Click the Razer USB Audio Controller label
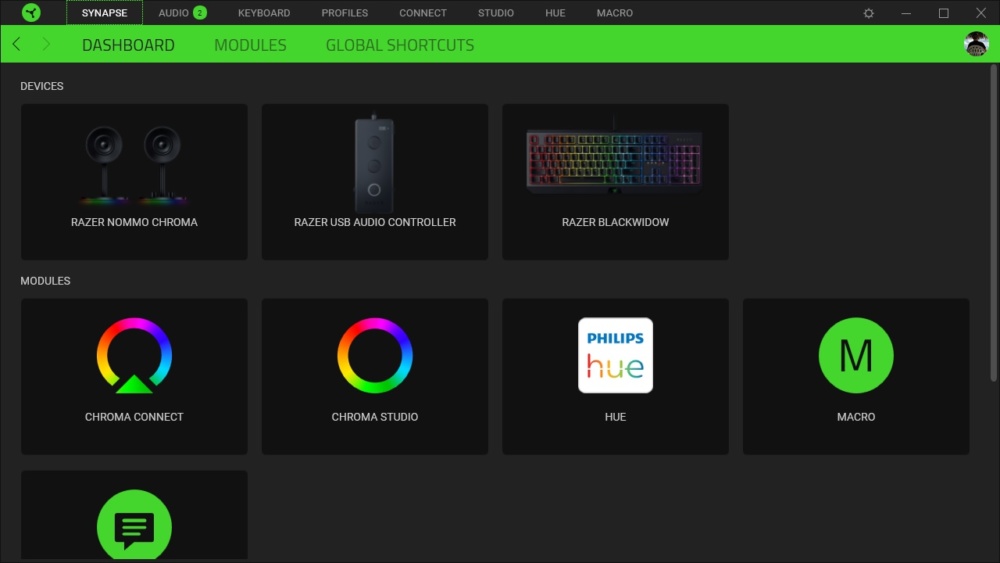The height and width of the screenshot is (563, 1000). click(x=375, y=222)
